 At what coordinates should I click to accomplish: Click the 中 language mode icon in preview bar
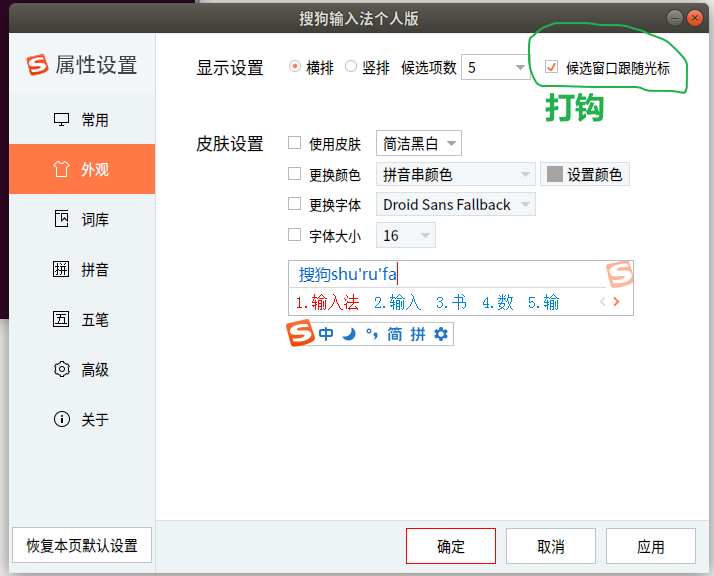(x=326, y=334)
